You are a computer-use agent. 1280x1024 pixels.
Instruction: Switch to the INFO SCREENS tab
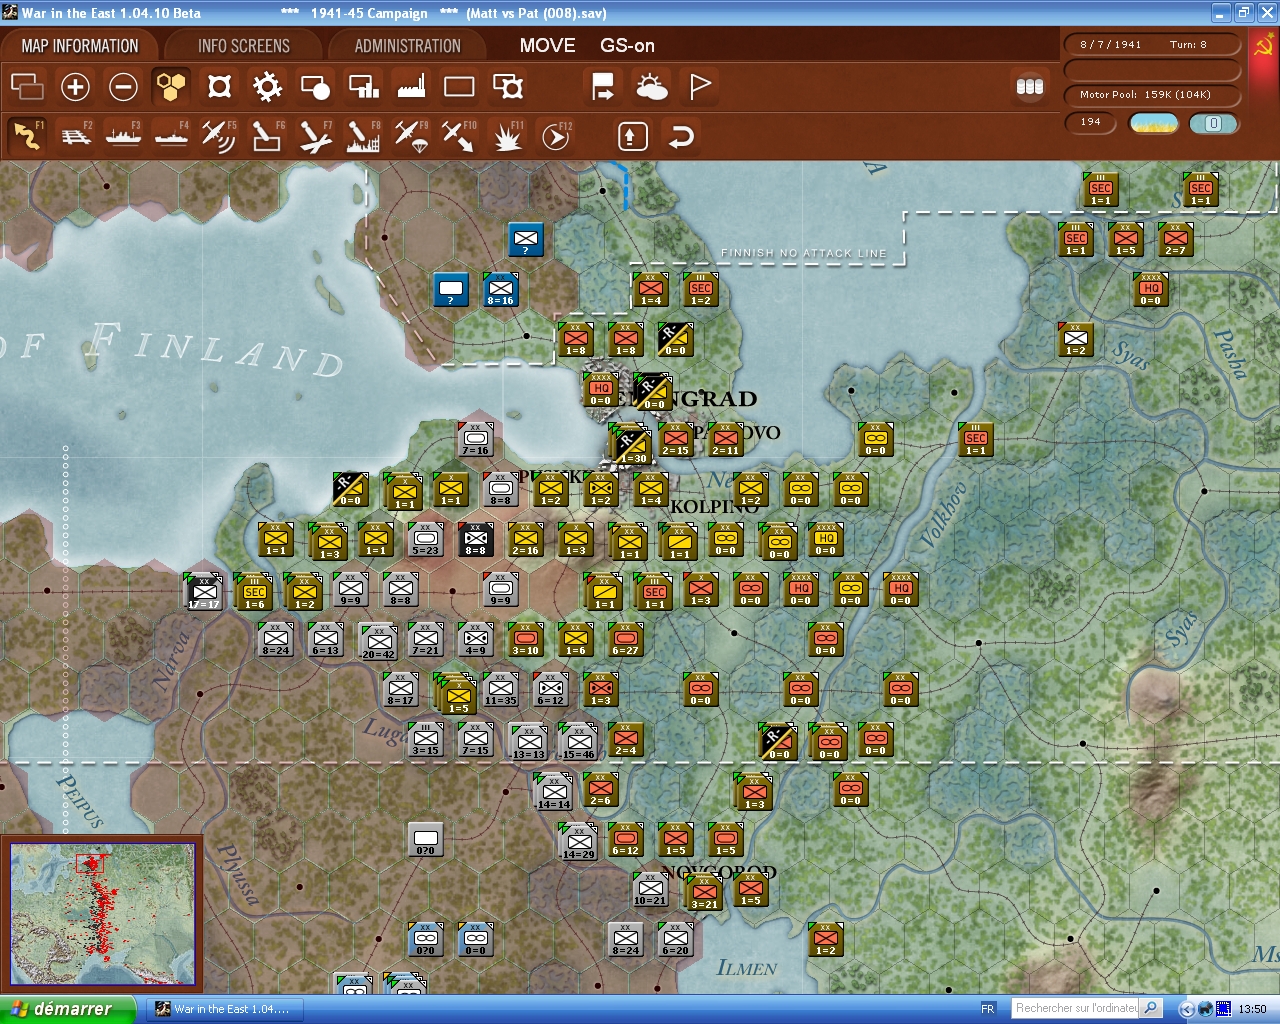point(243,46)
